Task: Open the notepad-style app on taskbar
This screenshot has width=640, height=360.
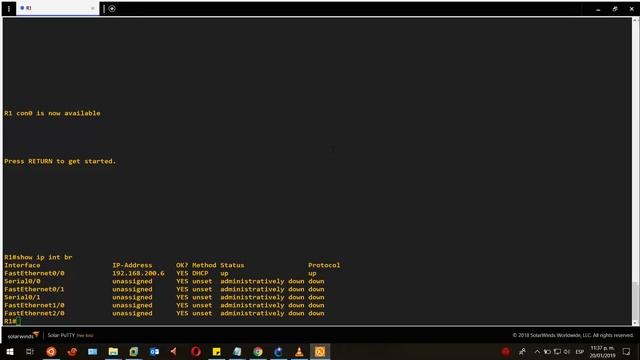Action: point(237,351)
